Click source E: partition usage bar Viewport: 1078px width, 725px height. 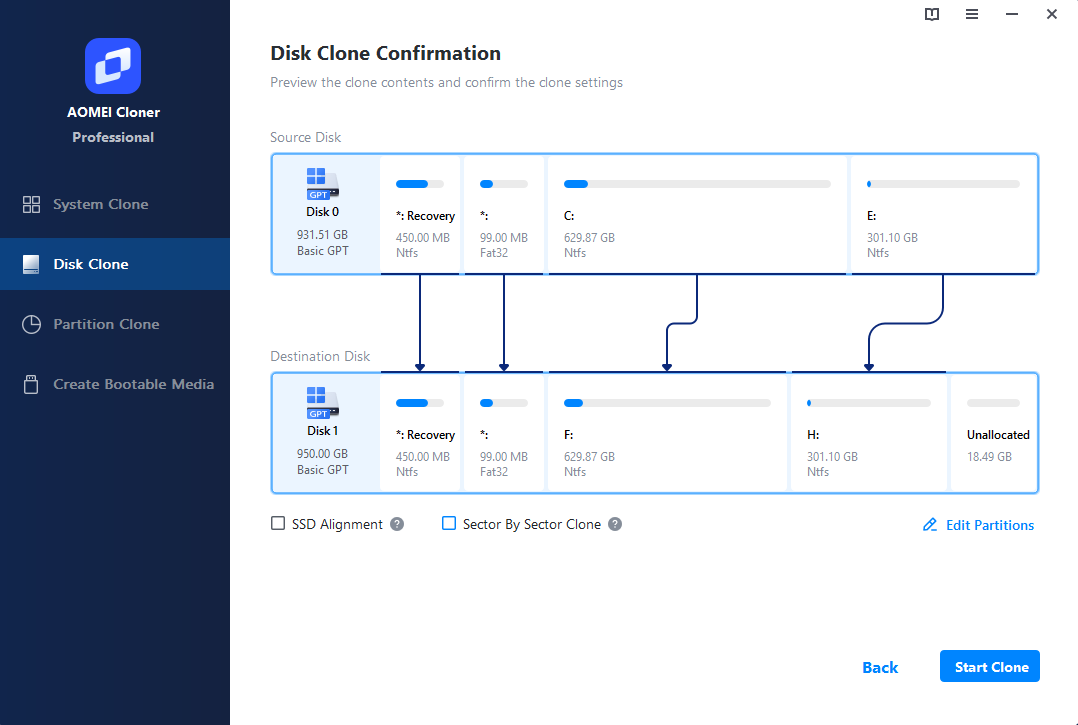[943, 184]
